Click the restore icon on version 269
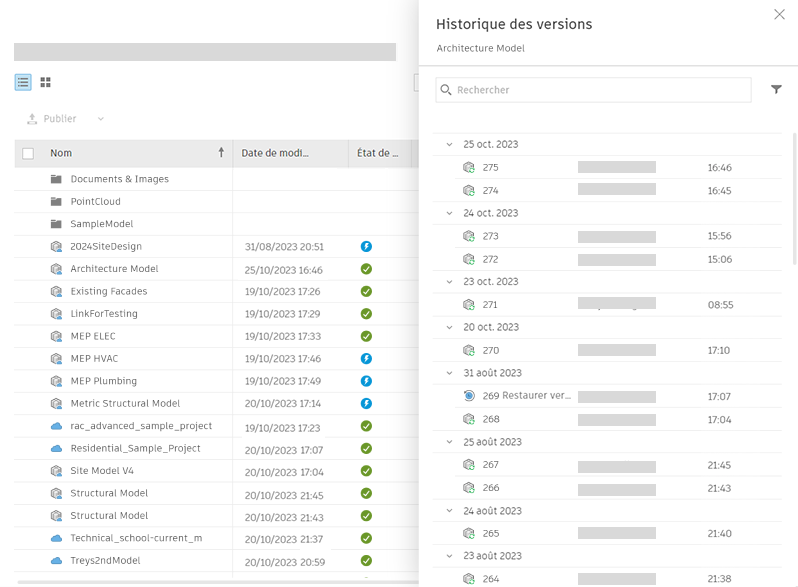Image resolution: width=798 pixels, height=587 pixels. [469, 396]
